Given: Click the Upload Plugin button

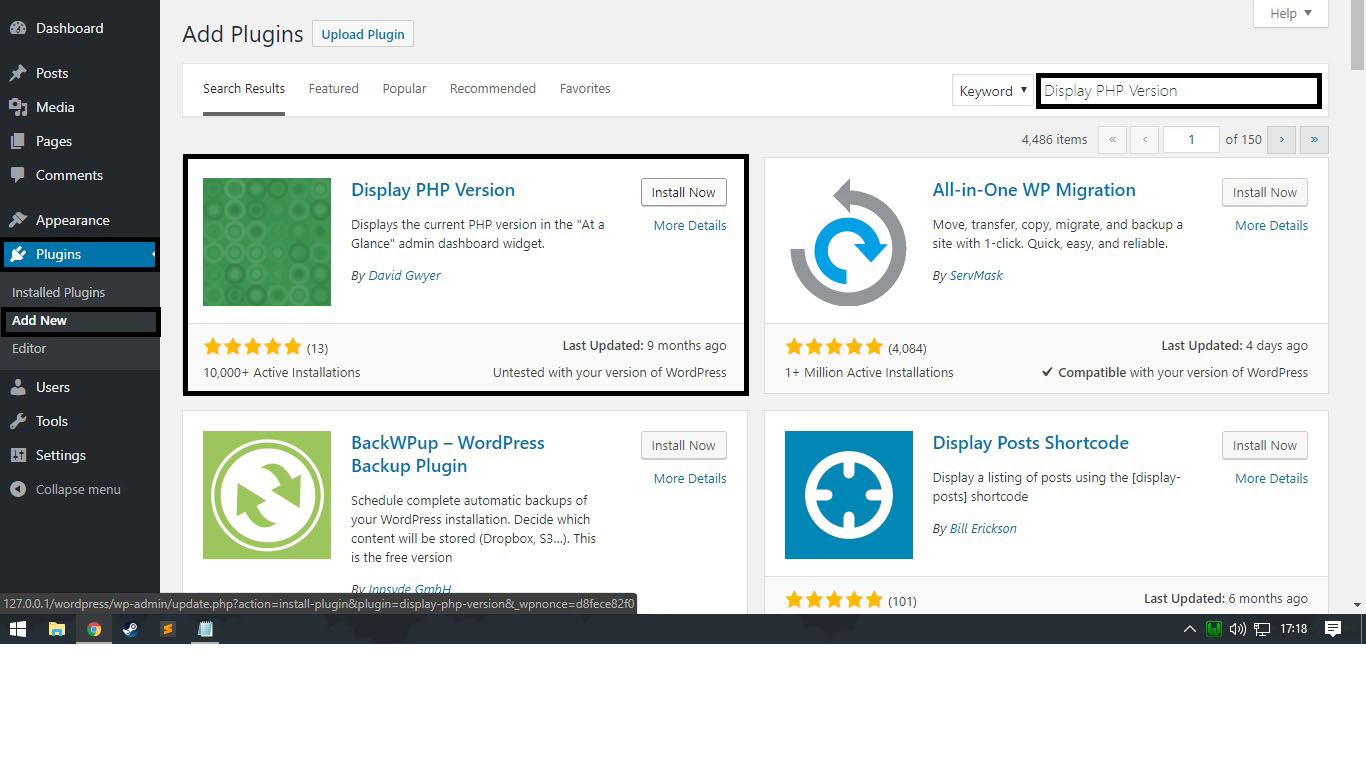Looking at the screenshot, I should [363, 34].
